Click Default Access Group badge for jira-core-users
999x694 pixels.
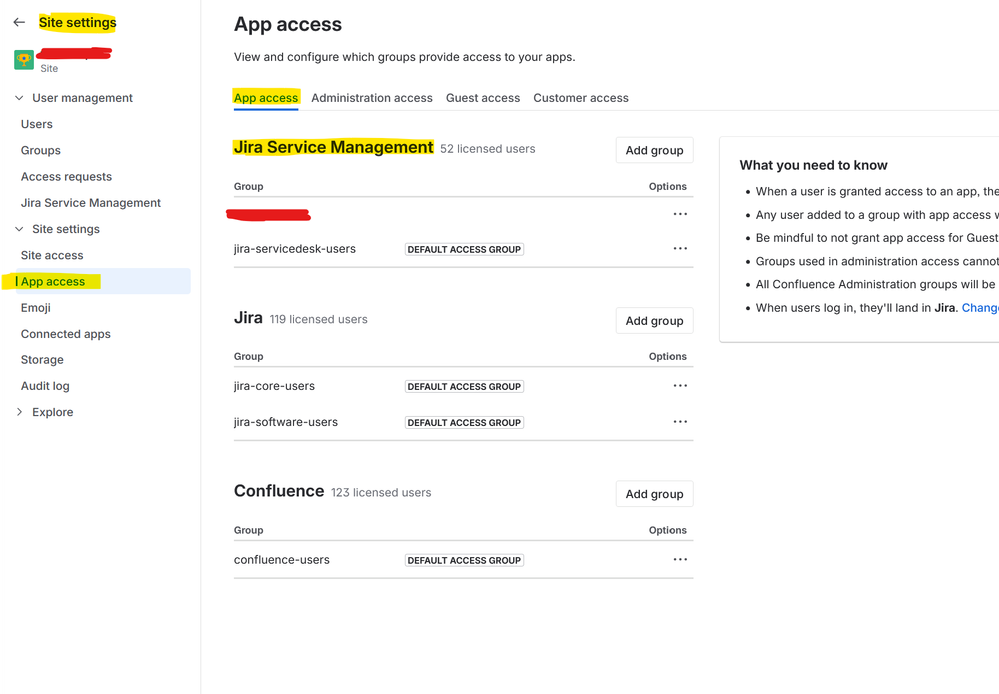point(464,386)
